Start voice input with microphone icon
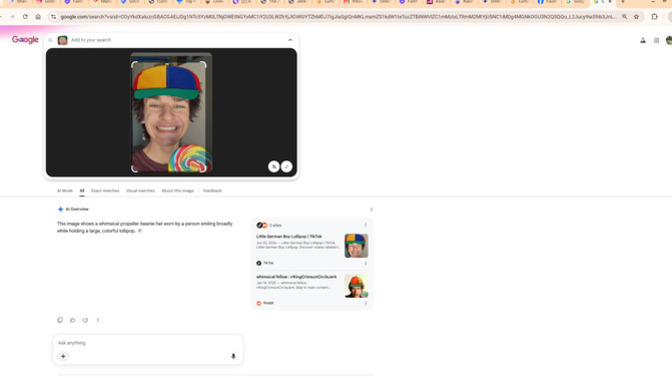This screenshot has height=378, width=672. [x=233, y=356]
